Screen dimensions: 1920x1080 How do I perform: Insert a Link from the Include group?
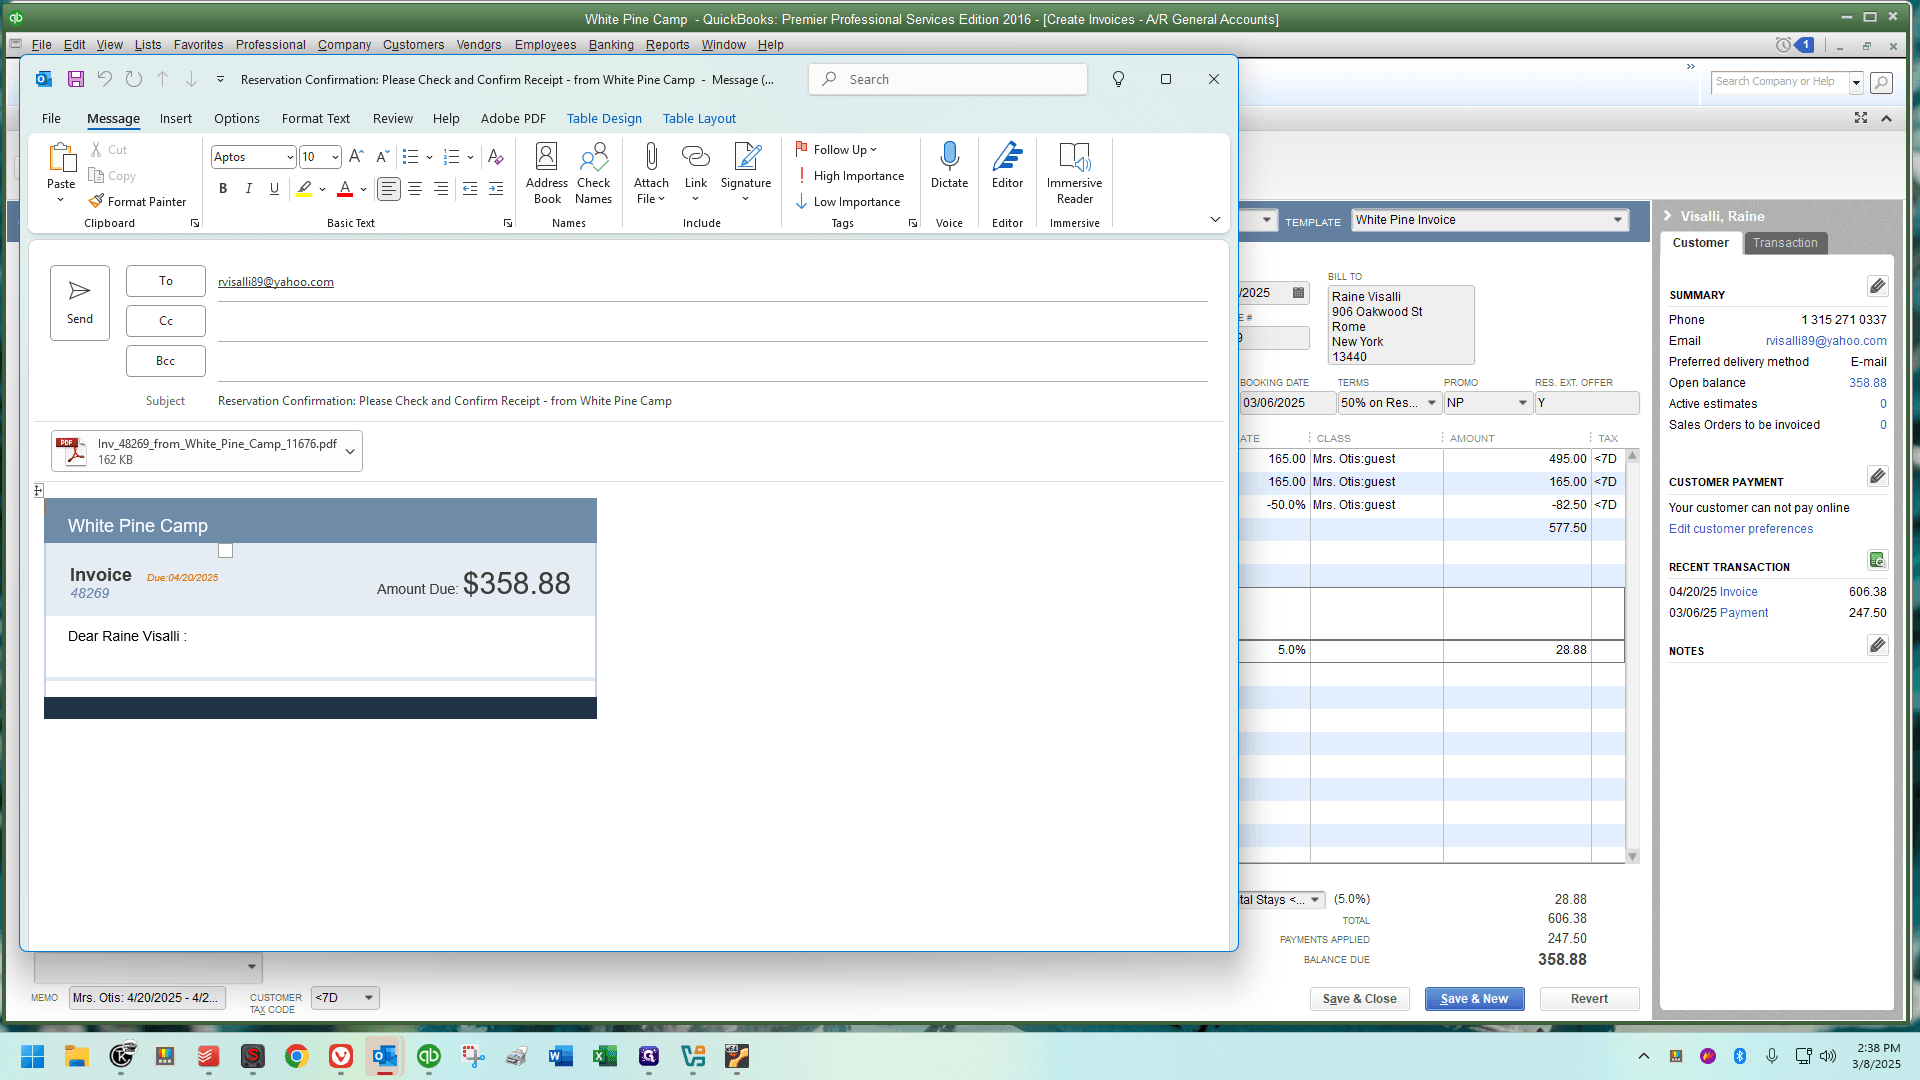click(x=696, y=171)
